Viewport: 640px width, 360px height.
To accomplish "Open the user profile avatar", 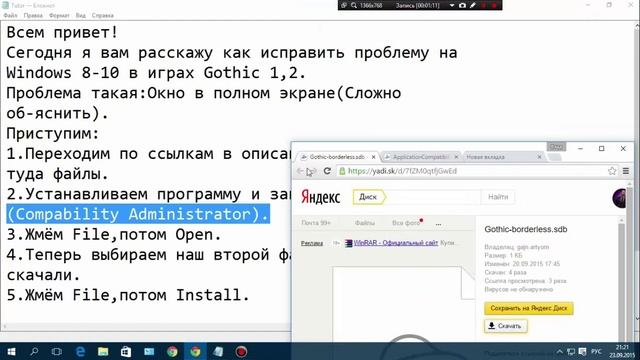I will point(620,198).
